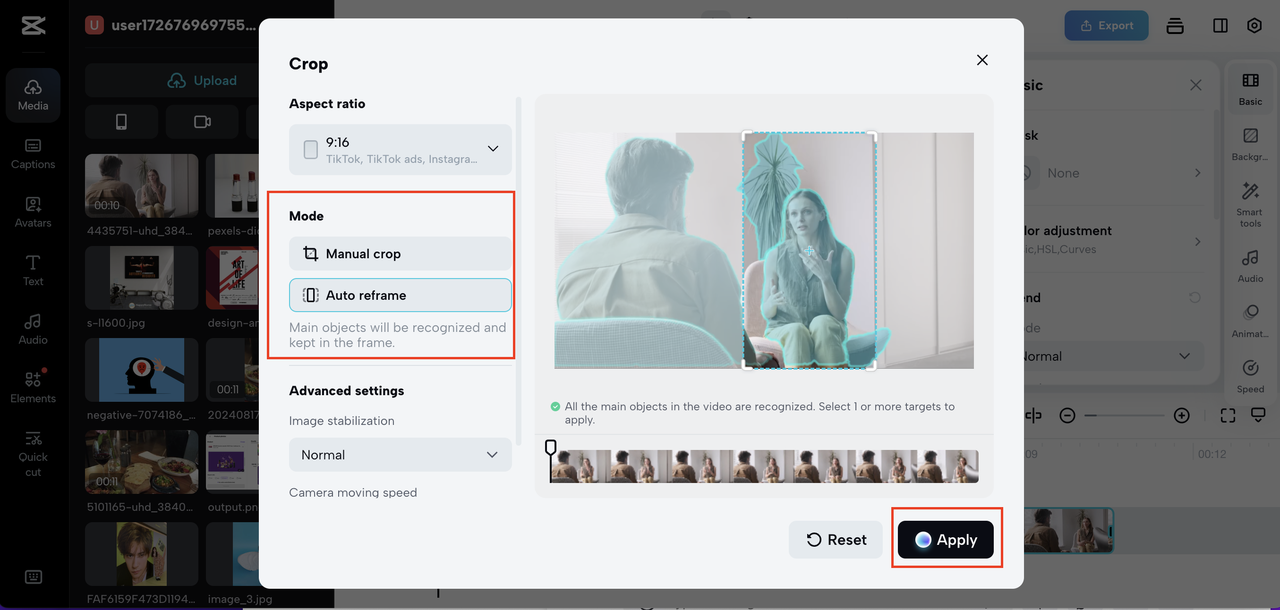Close the Basic properties panel
1280x610 pixels.
1196,85
